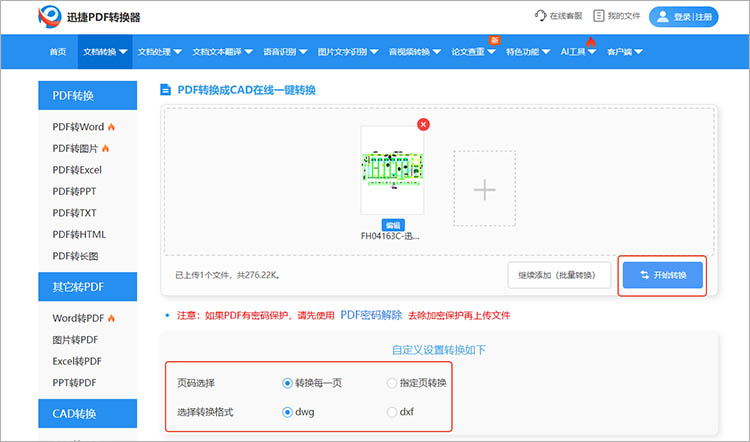Go to the 首页 tab

pyautogui.click(x=58, y=52)
